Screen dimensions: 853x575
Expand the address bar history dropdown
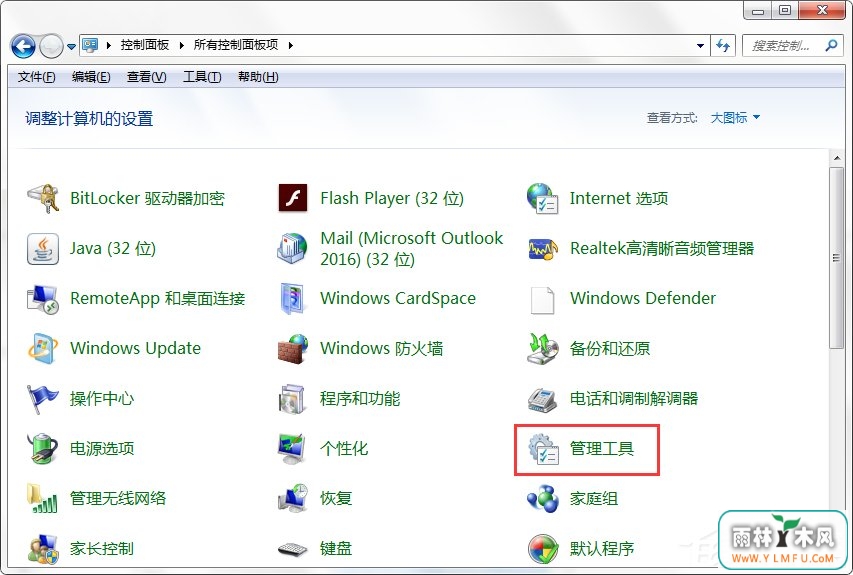(x=701, y=46)
